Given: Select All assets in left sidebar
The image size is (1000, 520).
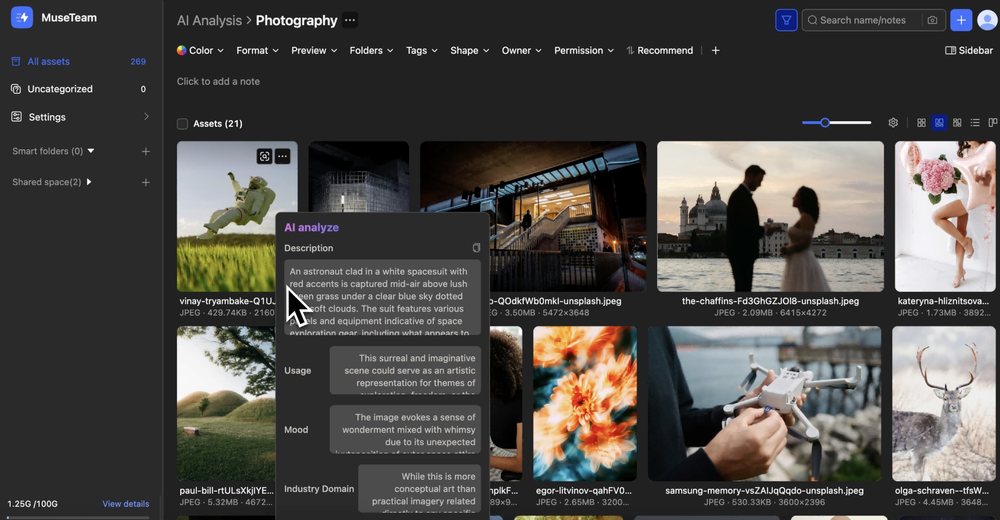Looking at the screenshot, I should [48, 61].
